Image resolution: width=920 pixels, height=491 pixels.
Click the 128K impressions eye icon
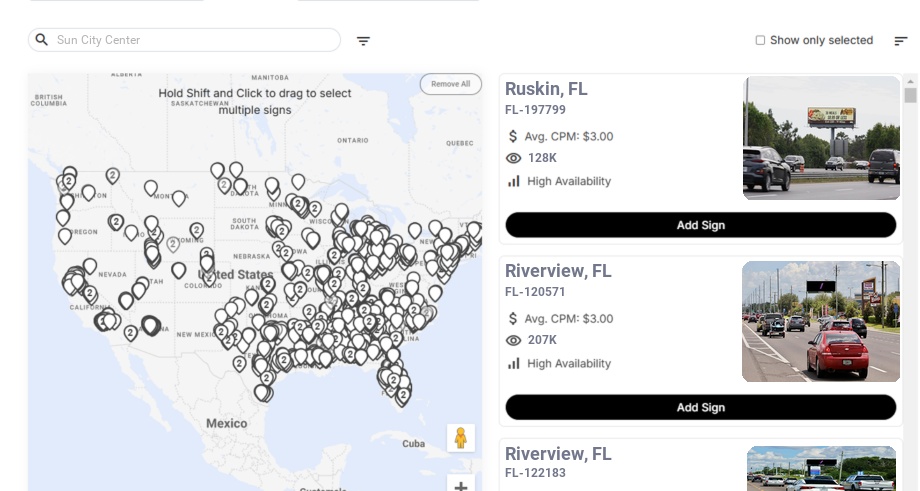pos(514,158)
